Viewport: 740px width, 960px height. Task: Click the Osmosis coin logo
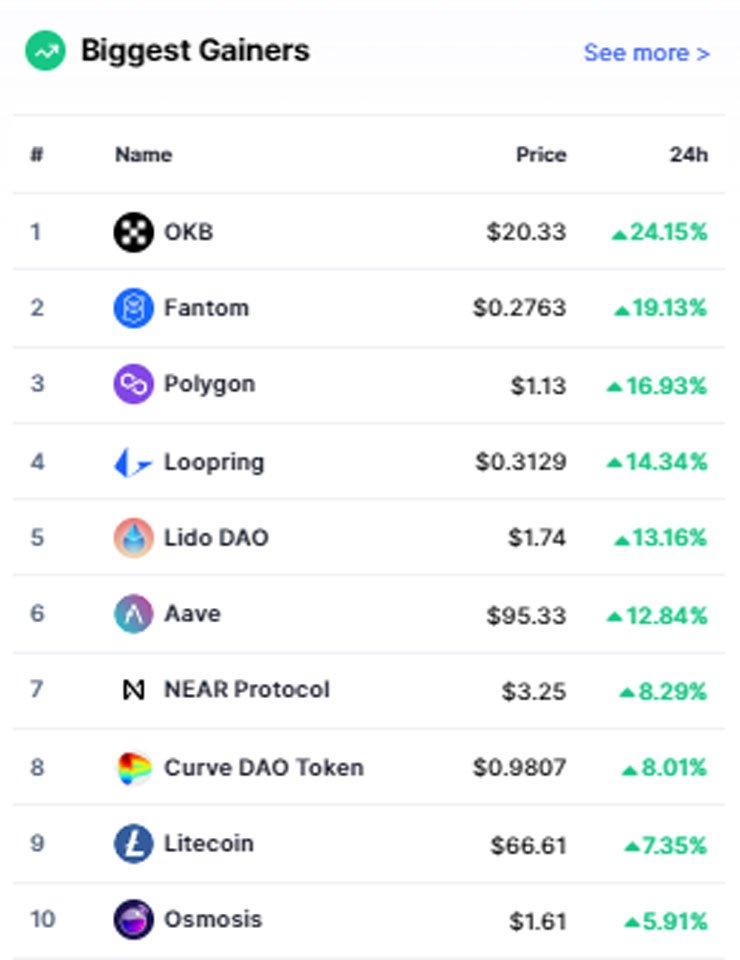[x=133, y=920]
